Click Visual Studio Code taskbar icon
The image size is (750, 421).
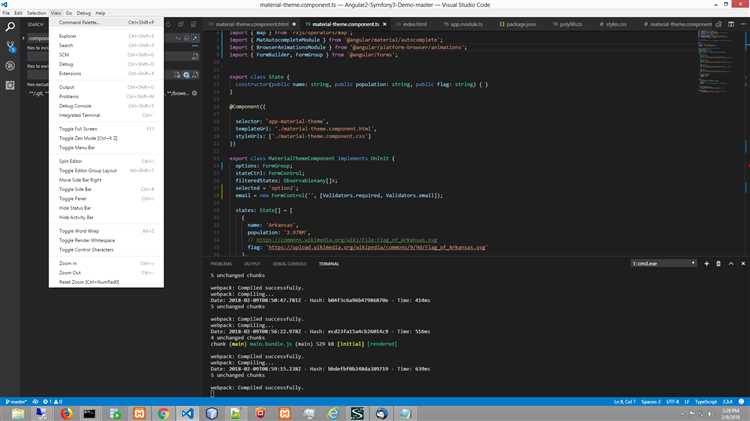tap(187, 413)
